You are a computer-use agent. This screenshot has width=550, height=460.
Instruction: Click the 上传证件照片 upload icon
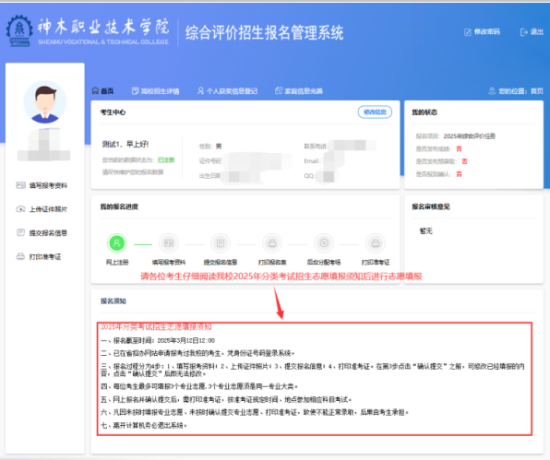click(21, 209)
